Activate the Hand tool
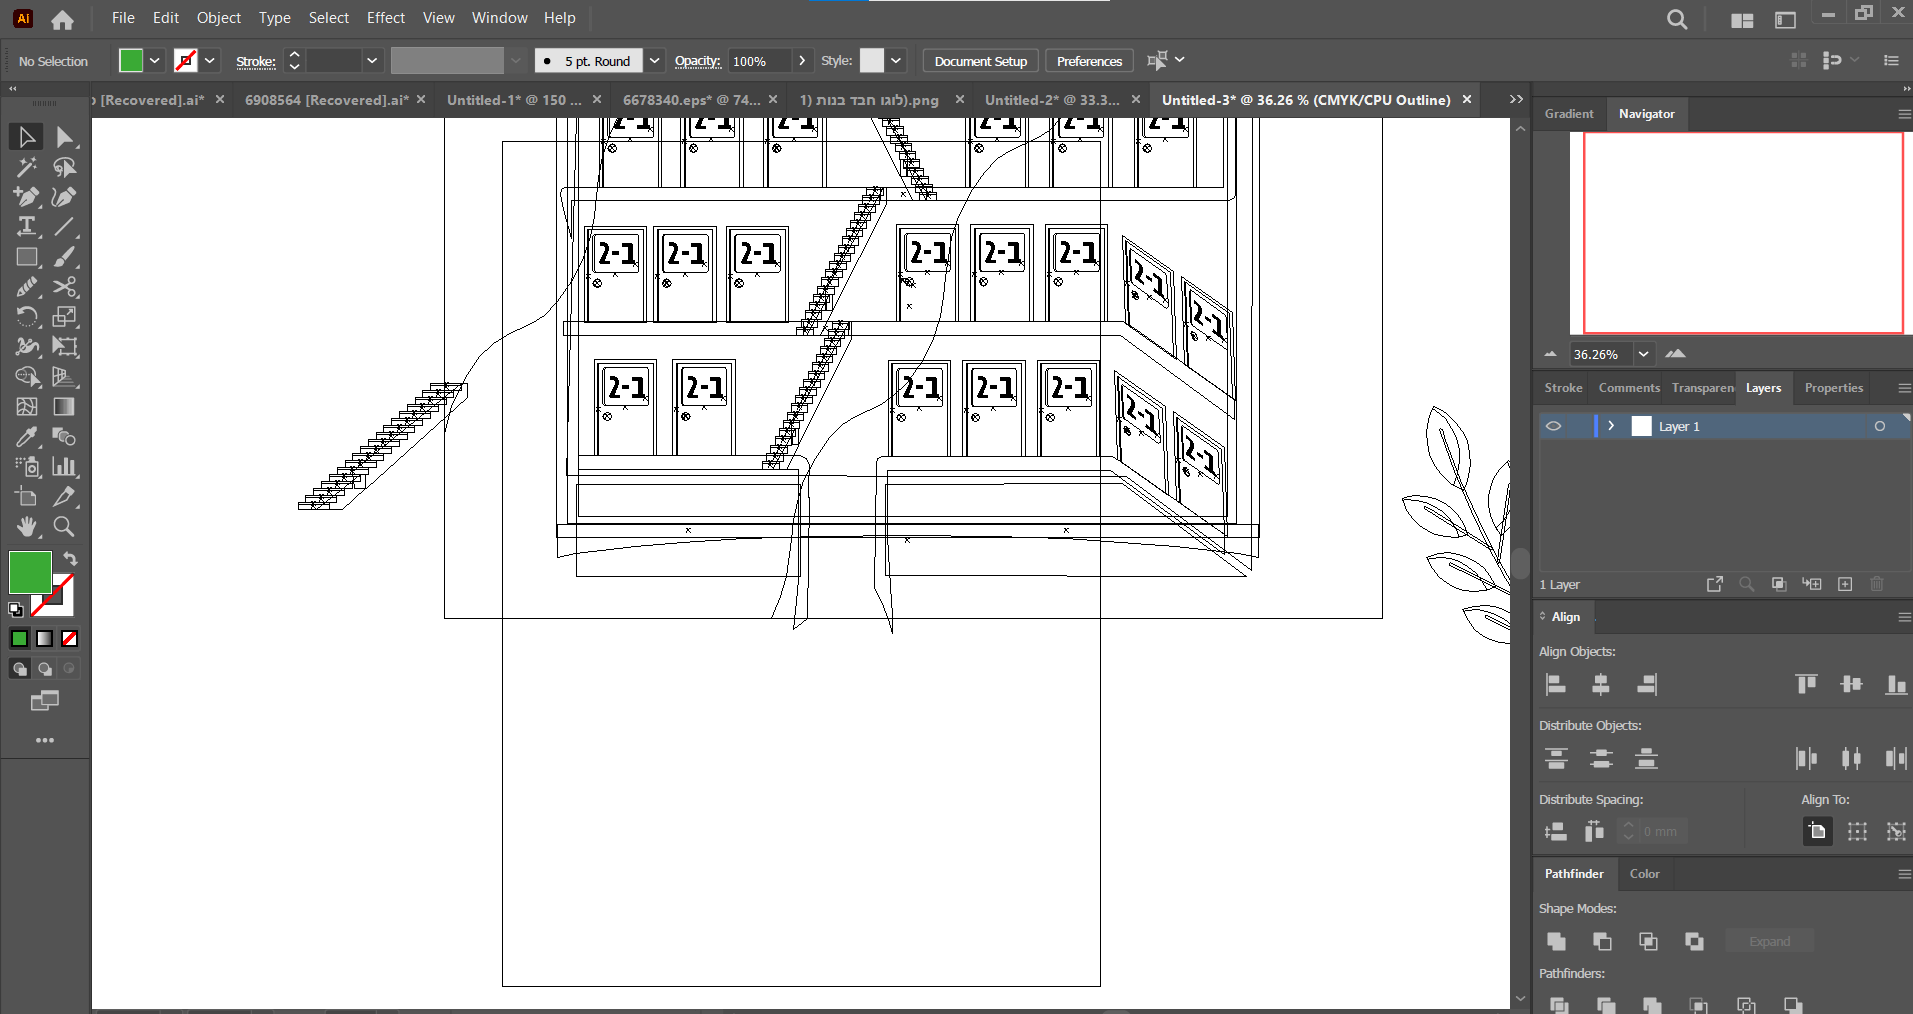1913x1014 pixels. pyautogui.click(x=26, y=527)
